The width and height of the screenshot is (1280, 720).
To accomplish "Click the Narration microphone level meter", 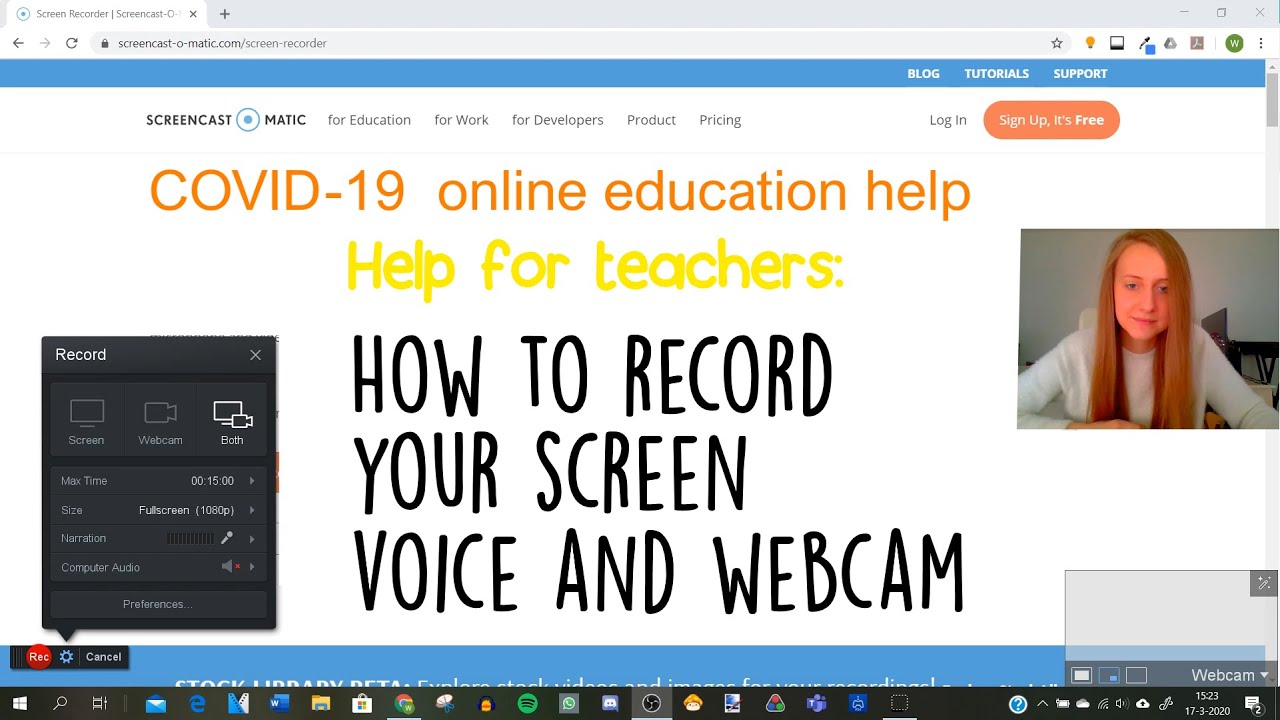I will coord(190,538).
